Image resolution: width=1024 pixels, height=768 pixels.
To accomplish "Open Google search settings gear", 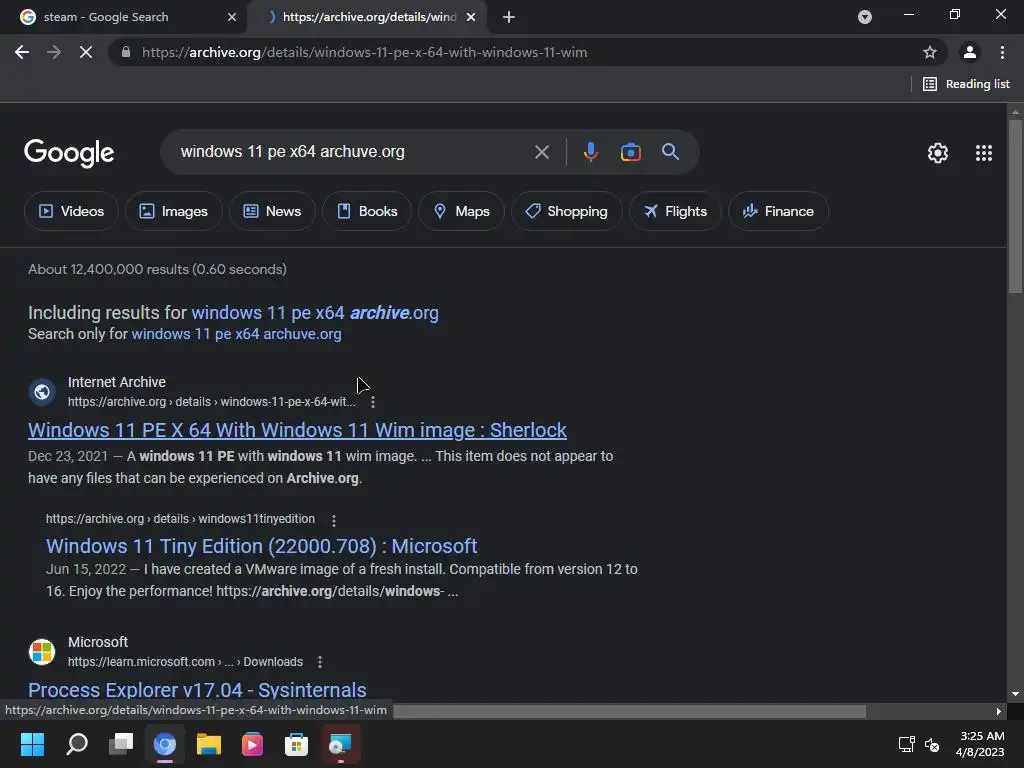I will 938,153.
